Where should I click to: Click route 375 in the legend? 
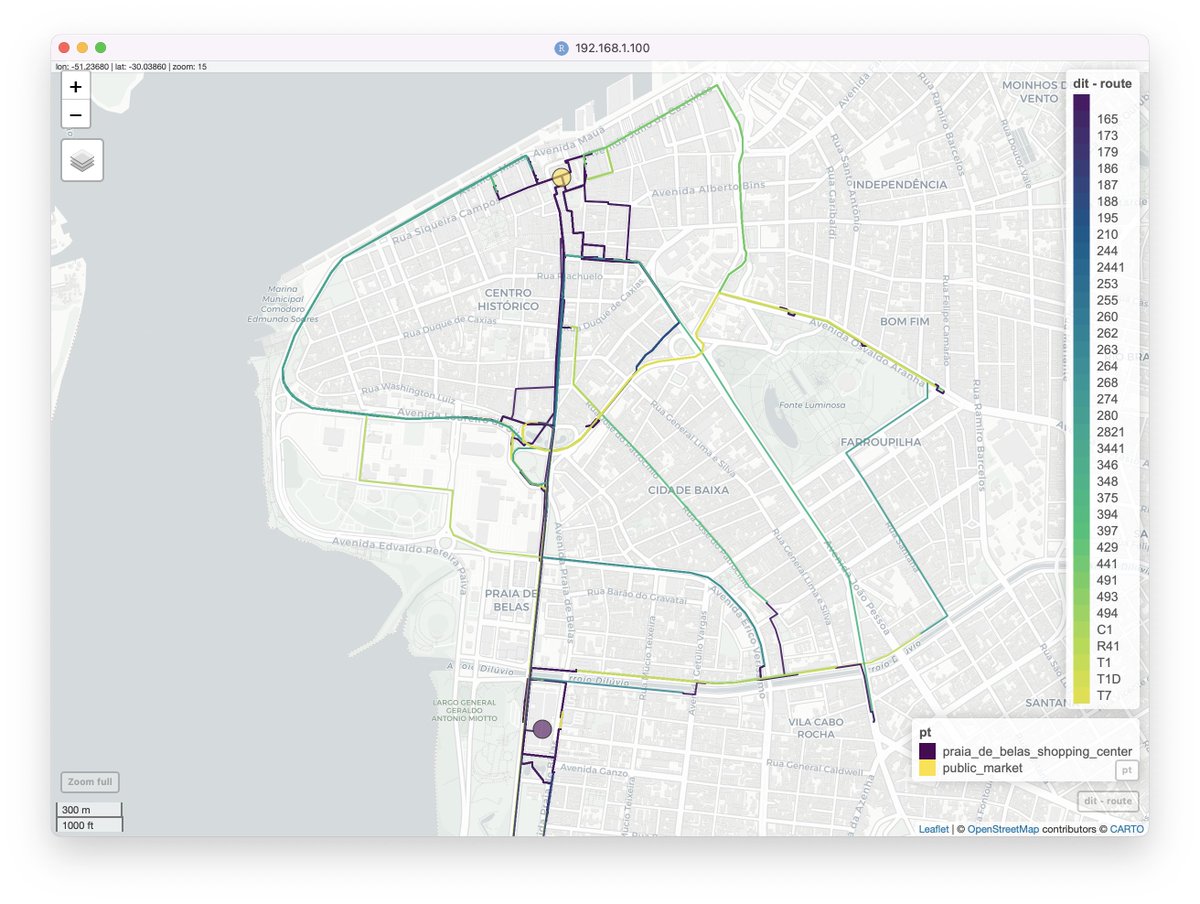tap(1107, 498)
